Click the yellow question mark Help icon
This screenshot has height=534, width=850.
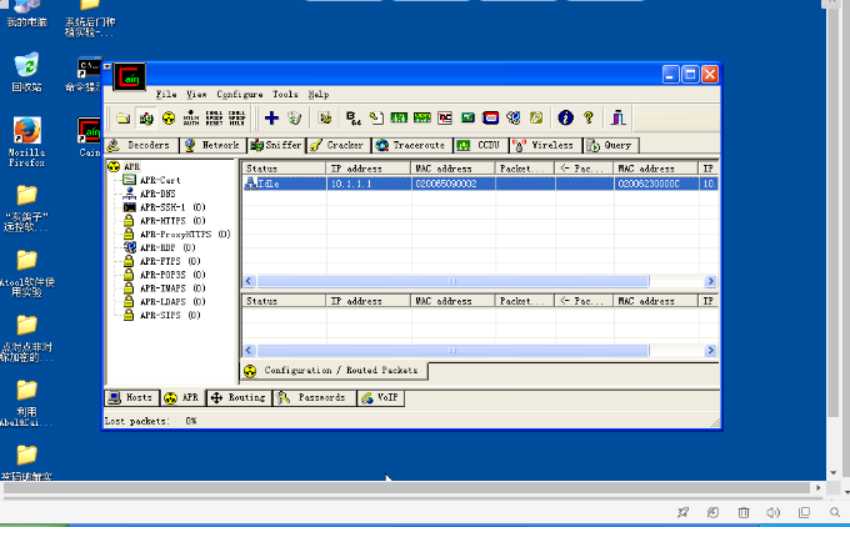click(588, 118)
